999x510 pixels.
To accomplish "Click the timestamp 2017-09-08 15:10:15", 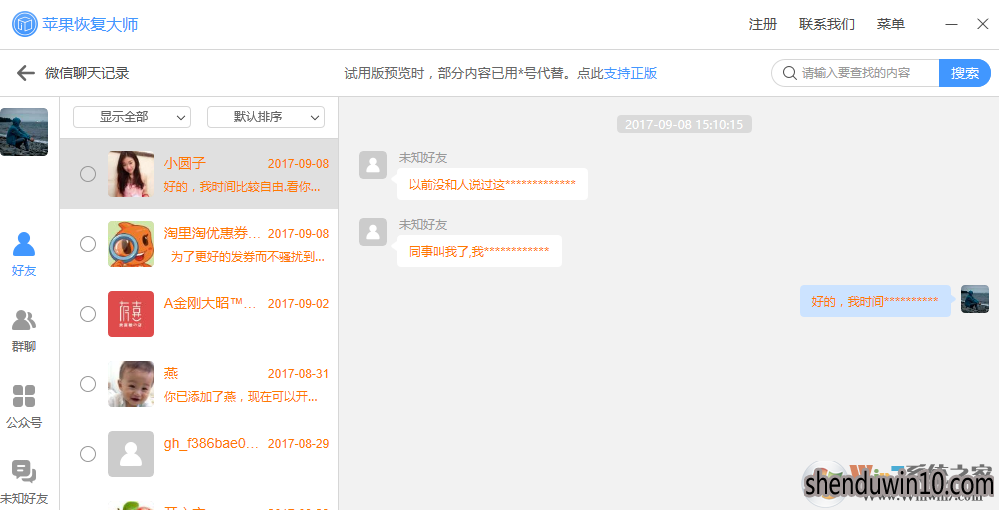I will coord(684,124).
